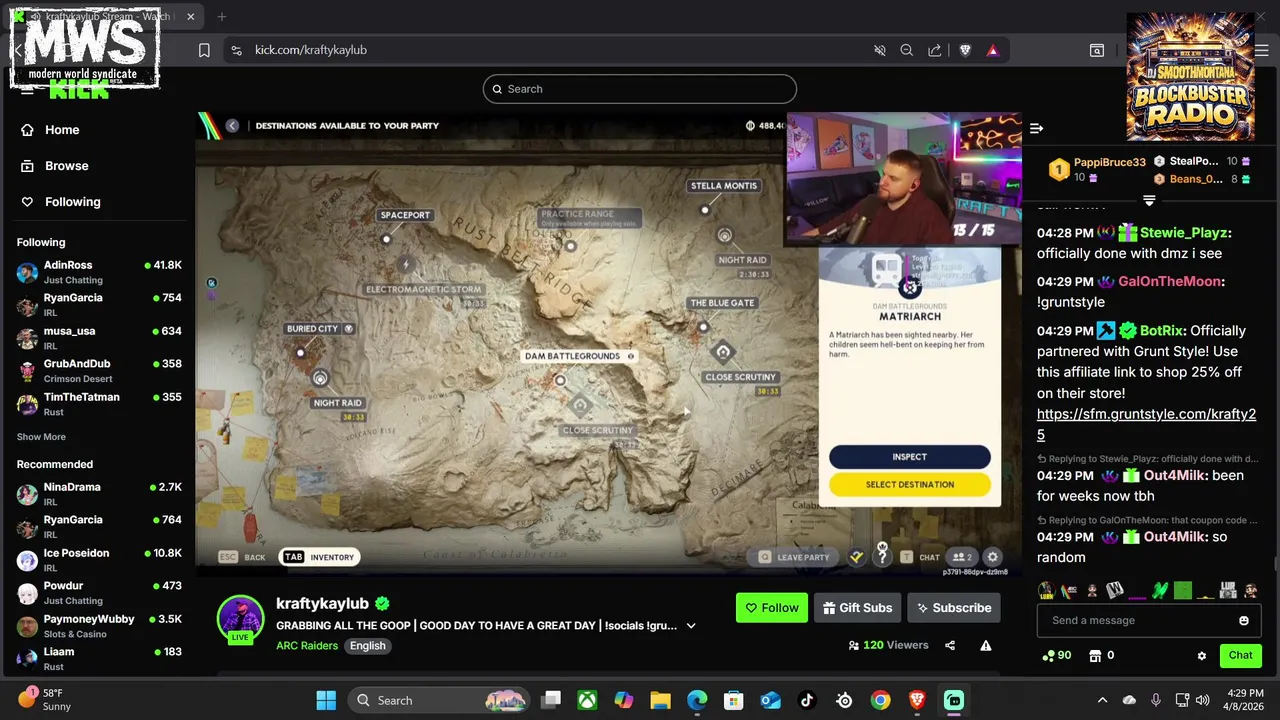The width and height of the screenshot is (1280, 720).
Task: Subscribe to kraftykaylub
Action: tap(953, 608)
